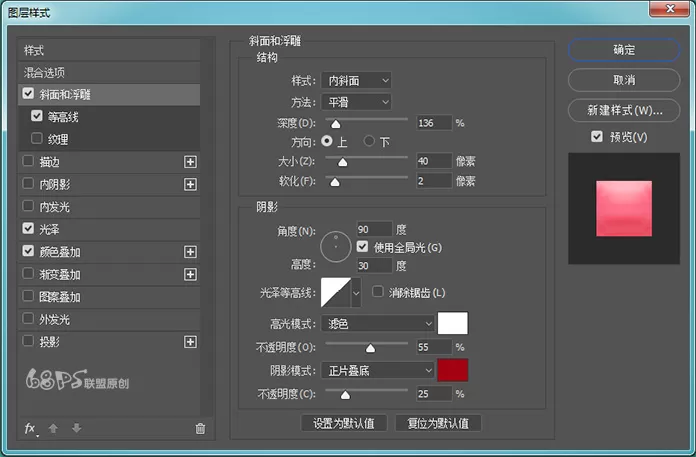Select 等高线 sub-item label

point(63,117)
